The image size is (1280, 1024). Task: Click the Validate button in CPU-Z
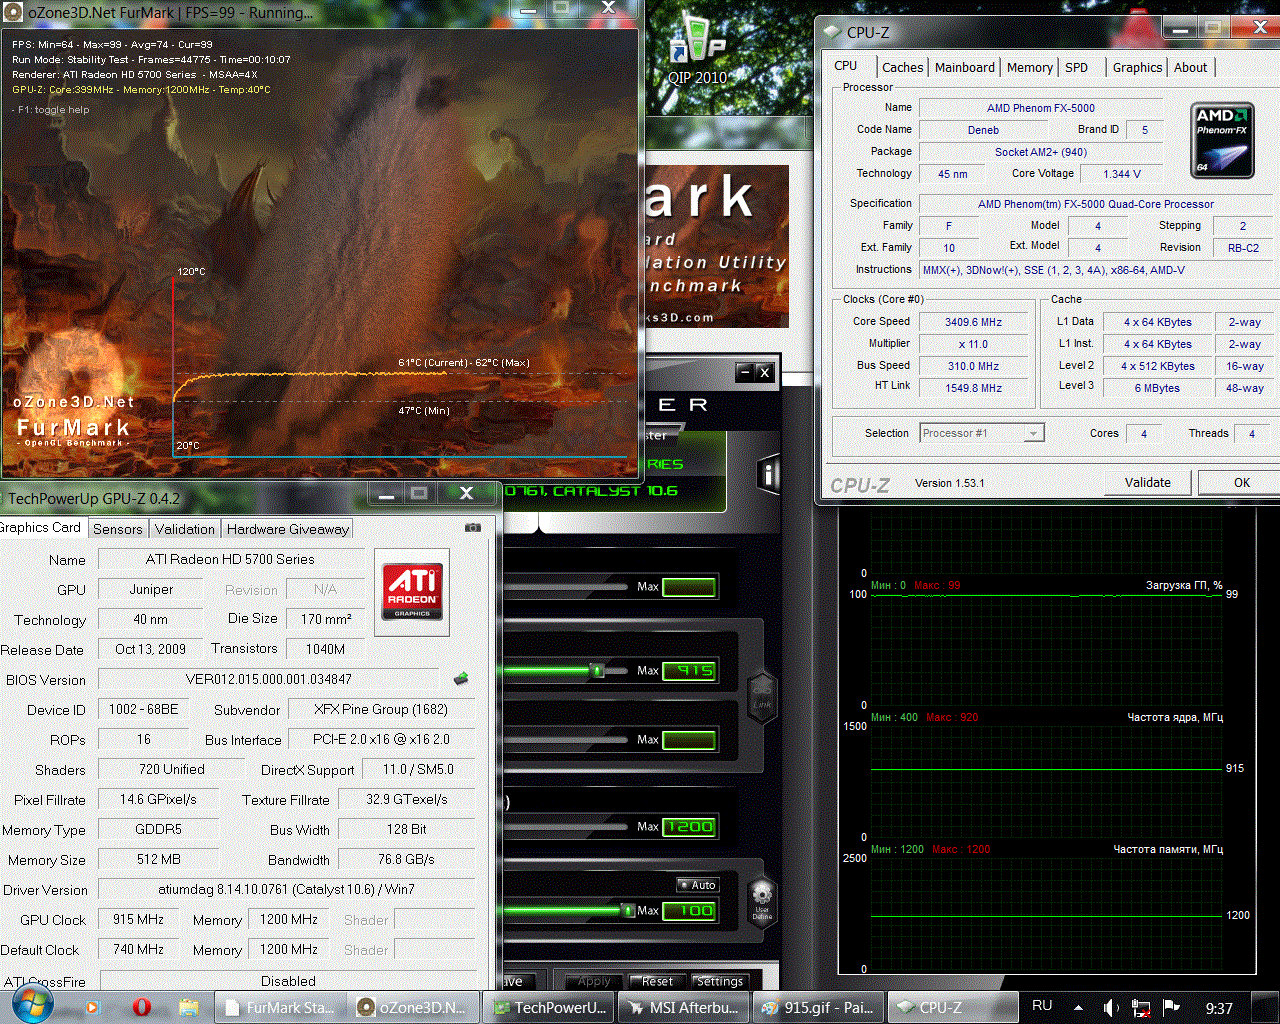click(x=1147, y=482)
